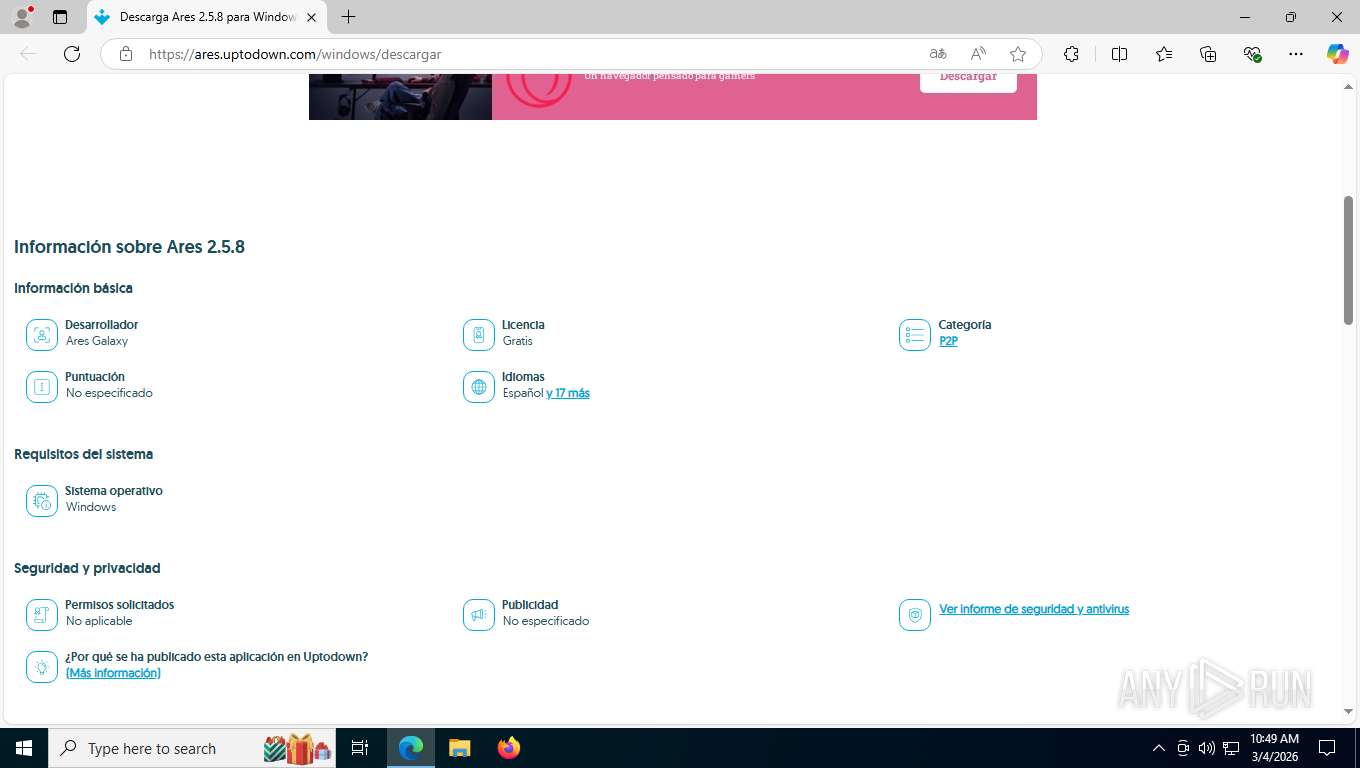Screen dimensions: 1360x768
Task: Open Task View on taskbar
Action: tap(360, 748)
